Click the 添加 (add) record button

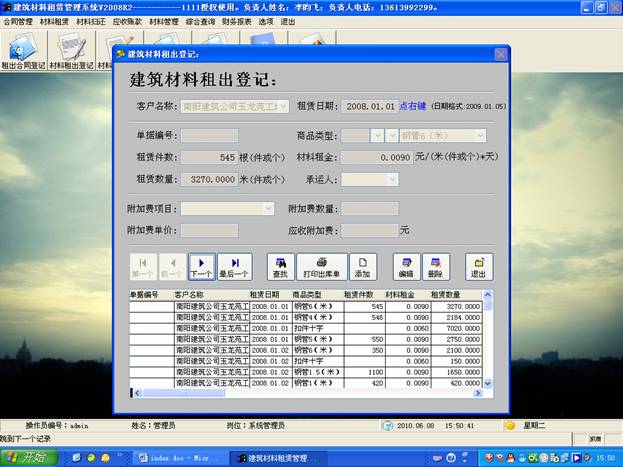(362, 266)
